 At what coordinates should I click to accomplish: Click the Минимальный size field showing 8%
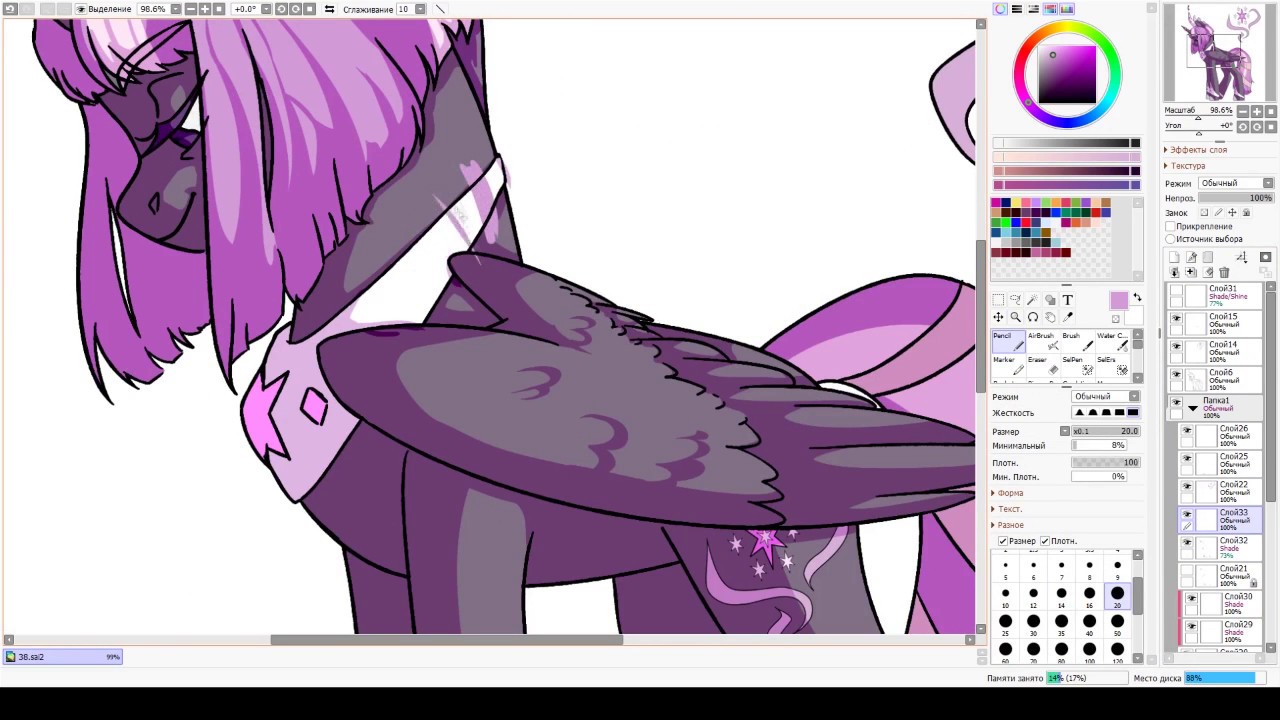point(1099,446)
